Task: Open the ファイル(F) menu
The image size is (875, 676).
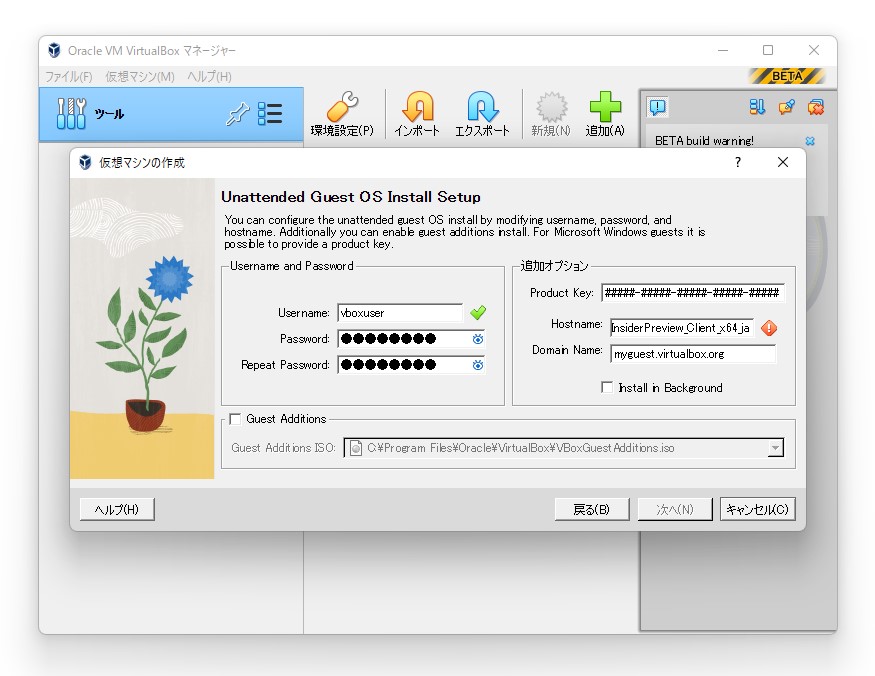Action: pyautogui.click(x=69, y=76)
